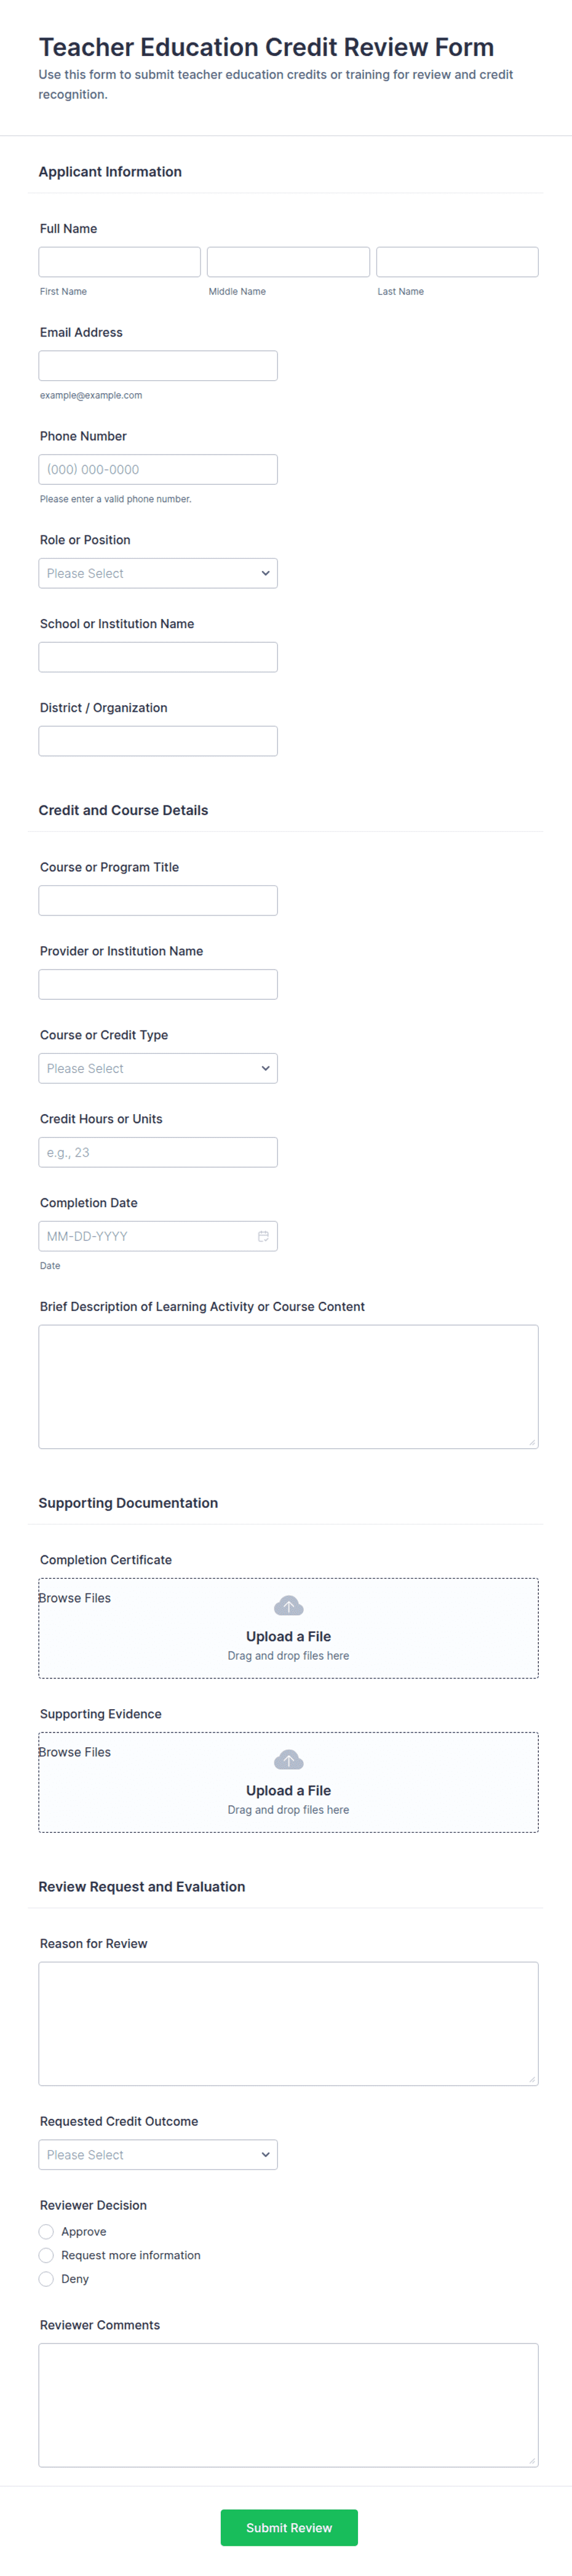The width and height of the screenshot is (572, 2576).
Task: Click the calendar icon in Completion Date
Action: click(x=263, y=1236)
